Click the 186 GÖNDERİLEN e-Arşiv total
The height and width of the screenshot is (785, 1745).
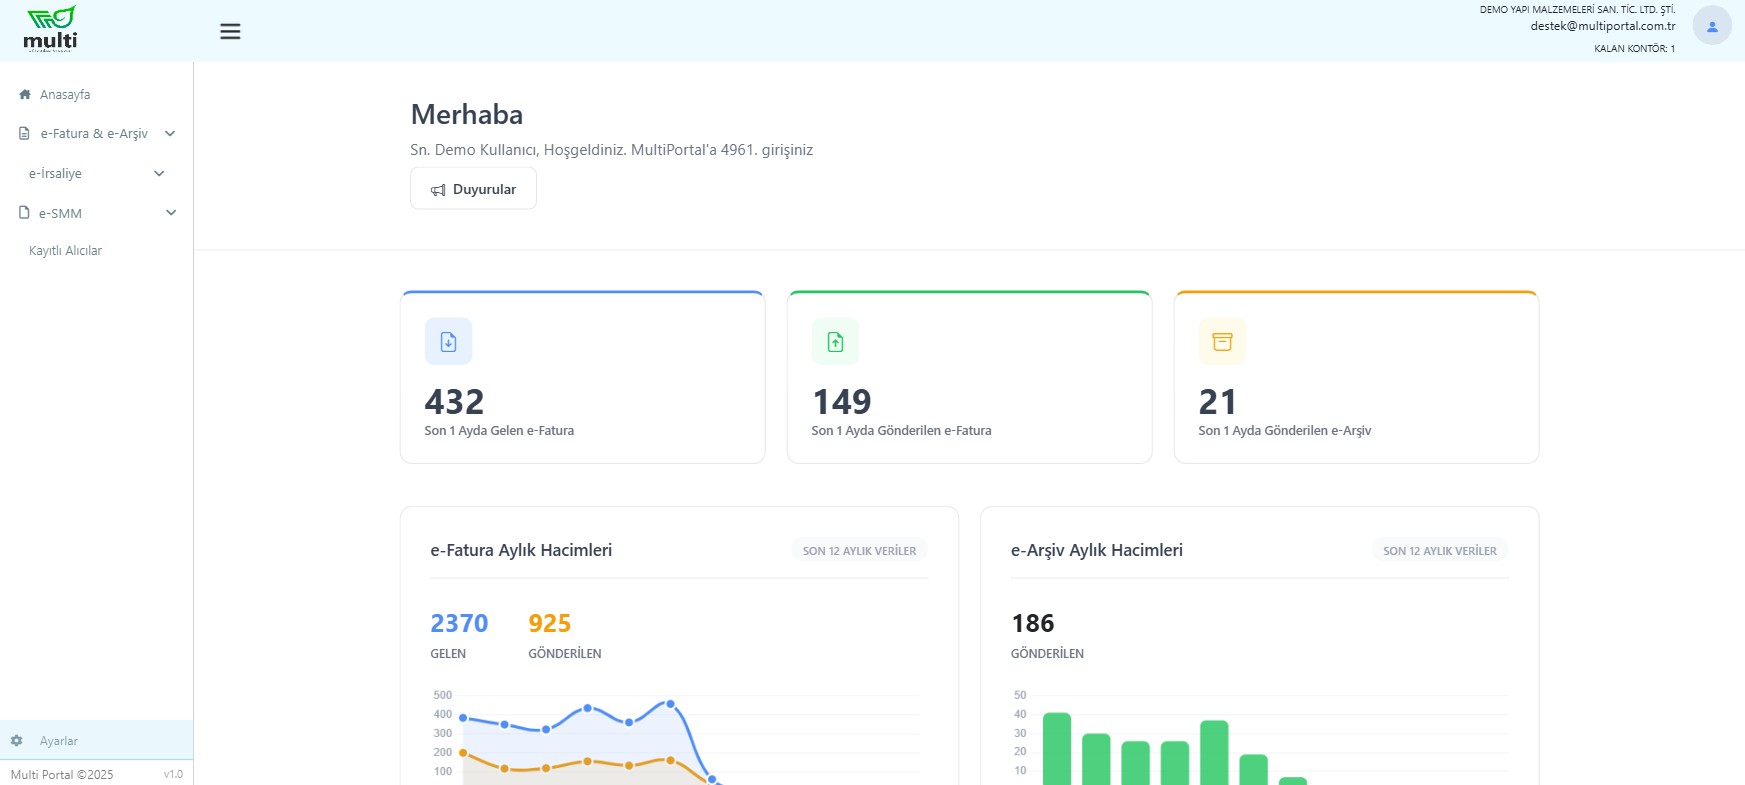pos(1033,623)
